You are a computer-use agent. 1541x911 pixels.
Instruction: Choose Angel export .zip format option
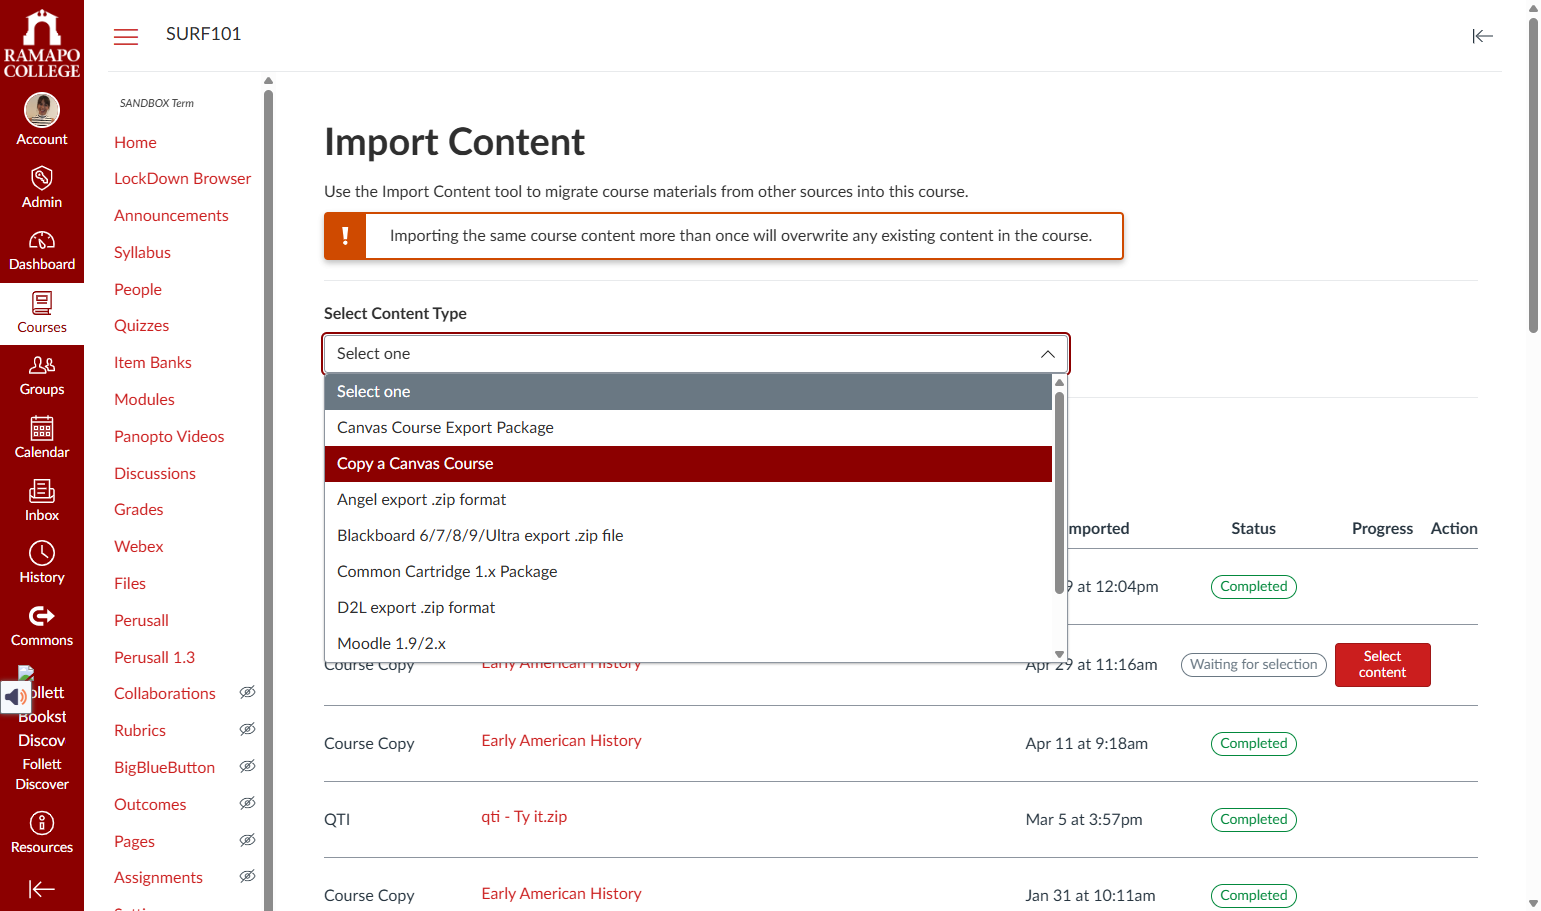coord(688,500)
